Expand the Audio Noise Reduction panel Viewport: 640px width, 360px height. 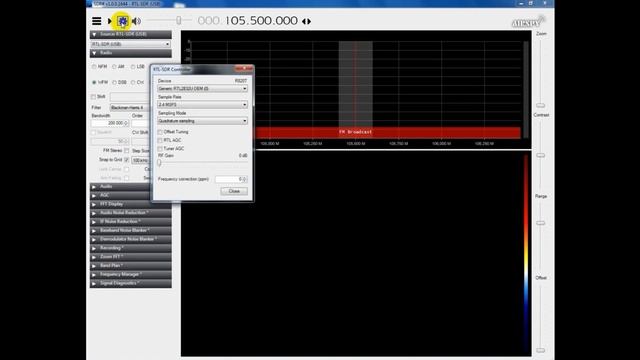pos(131,213)
